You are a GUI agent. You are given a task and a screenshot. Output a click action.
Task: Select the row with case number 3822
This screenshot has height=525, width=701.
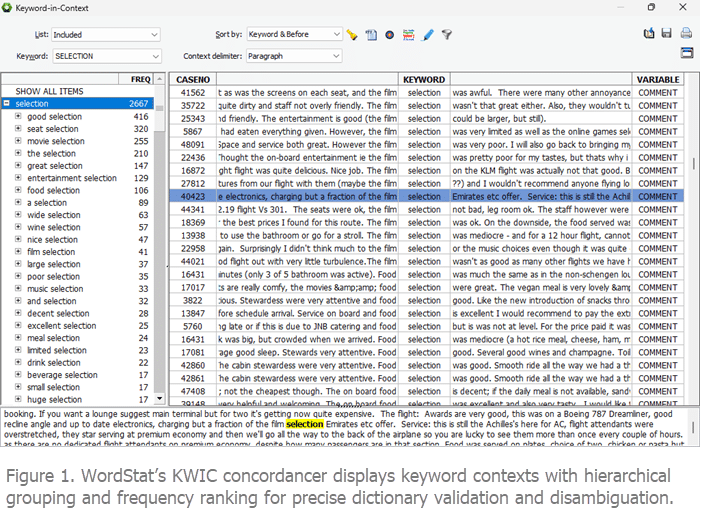pyautogui.click(x=427, y=300)
